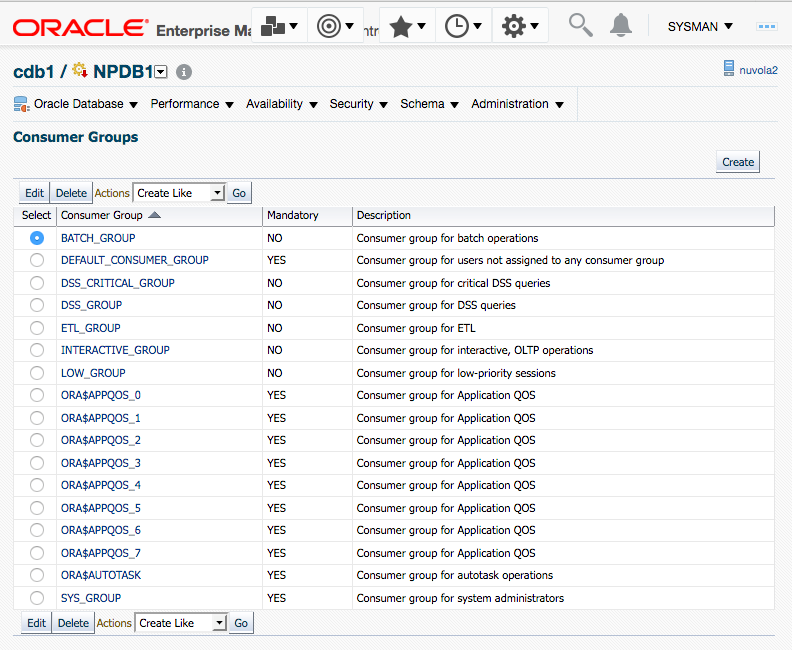Image resolution: width=792 pixels, height=650 pixels.
Task: Open the ORA$AUTOTASK link
Action: [x=101, y=575]
